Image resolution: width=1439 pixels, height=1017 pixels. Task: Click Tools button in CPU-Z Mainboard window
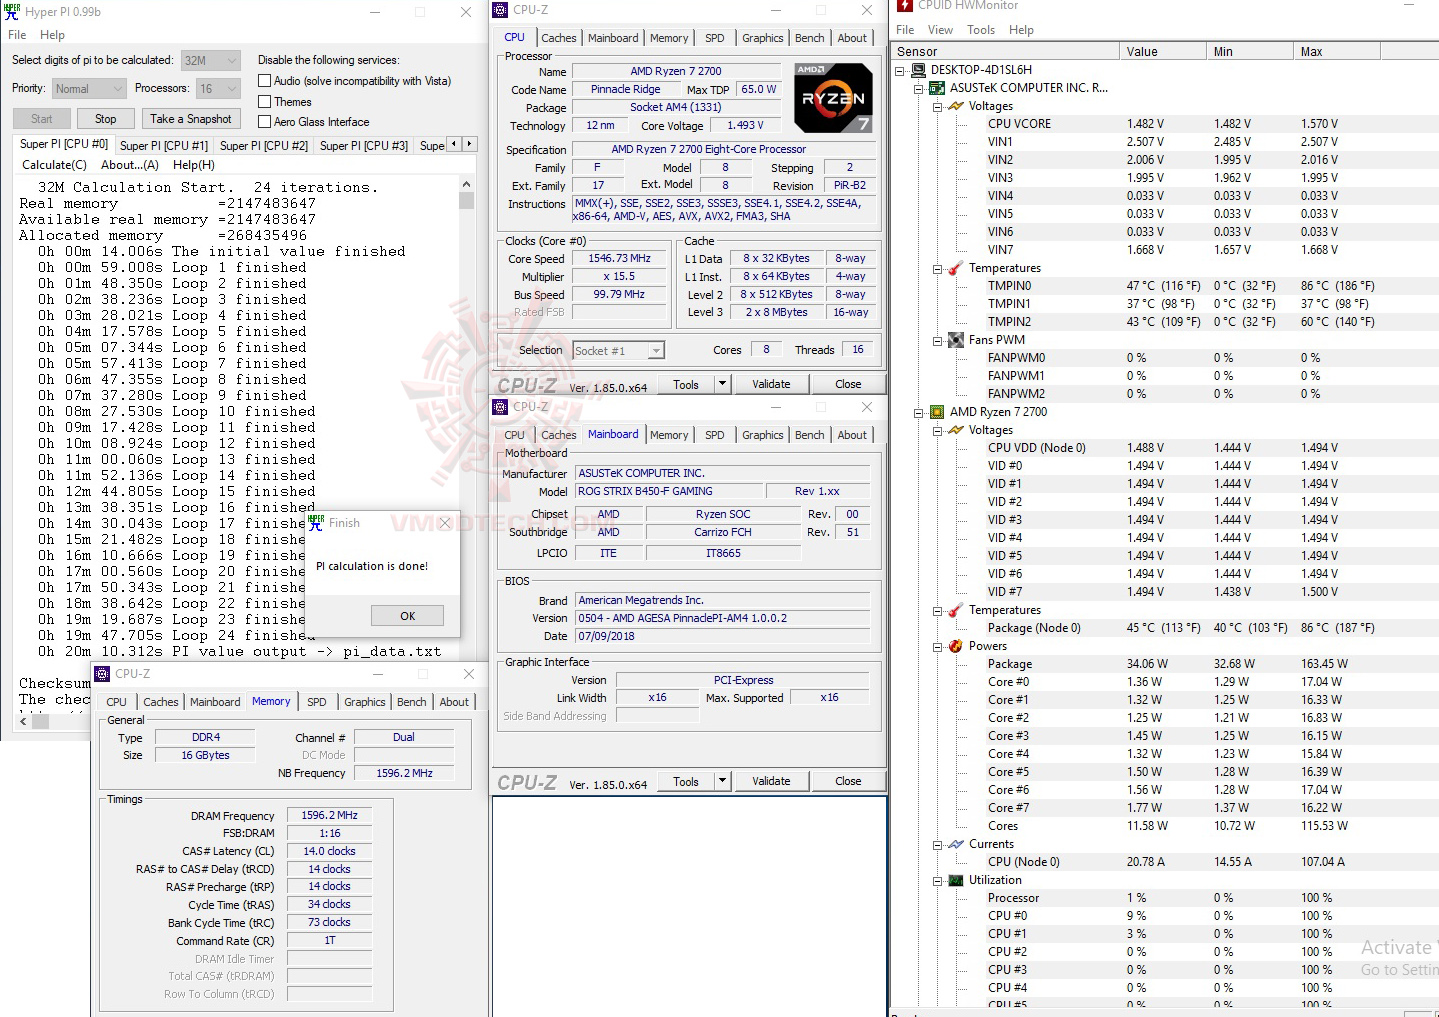686,781
